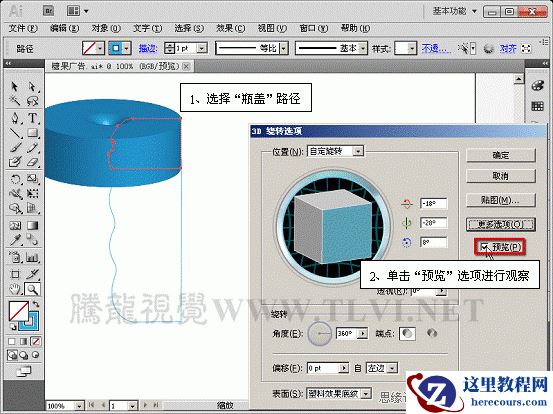Choose the Rectangle tool
Image resolution: width=553 pixels, height=414 pixels.
32,133
